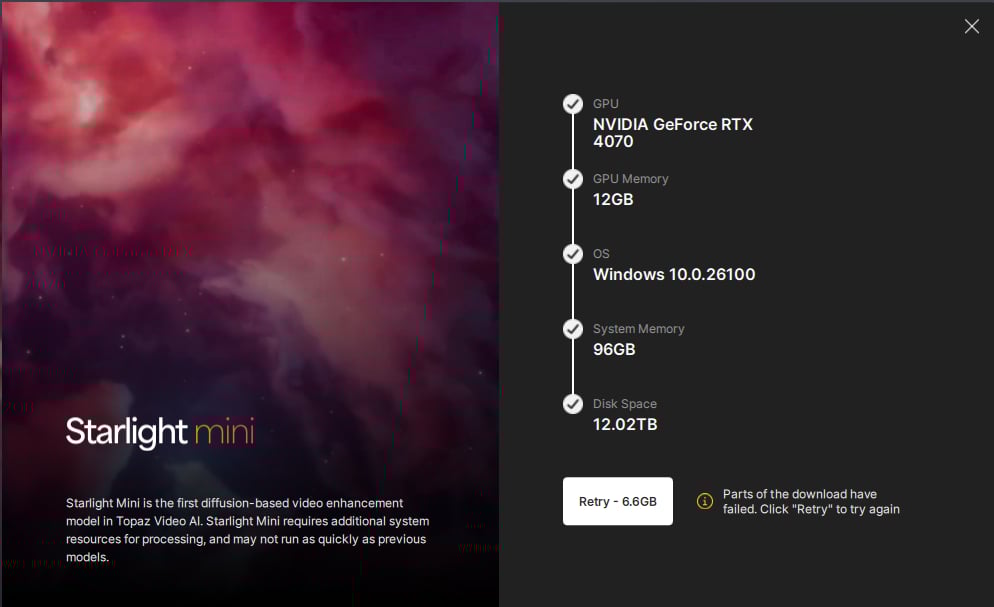Click the GPU requirement checkmark icon
Viewport: 994px width, 607px height.
573,104
